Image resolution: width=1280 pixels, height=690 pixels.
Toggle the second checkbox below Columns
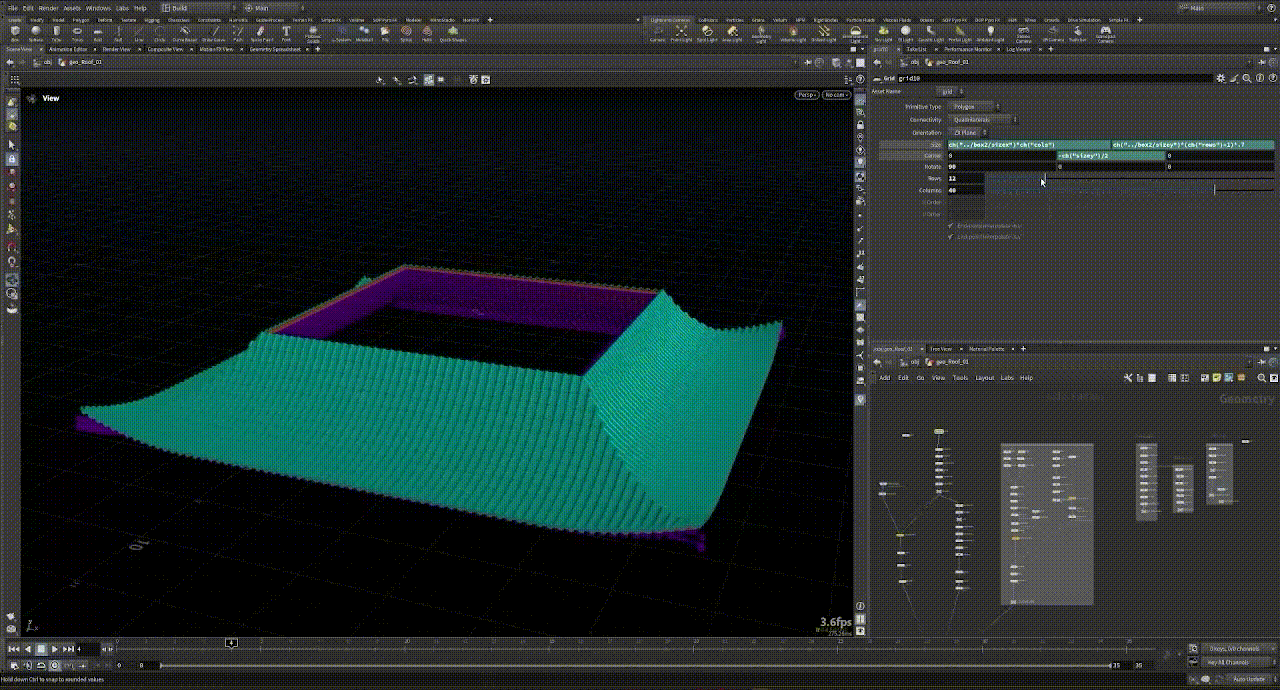[x=950, y=237]
